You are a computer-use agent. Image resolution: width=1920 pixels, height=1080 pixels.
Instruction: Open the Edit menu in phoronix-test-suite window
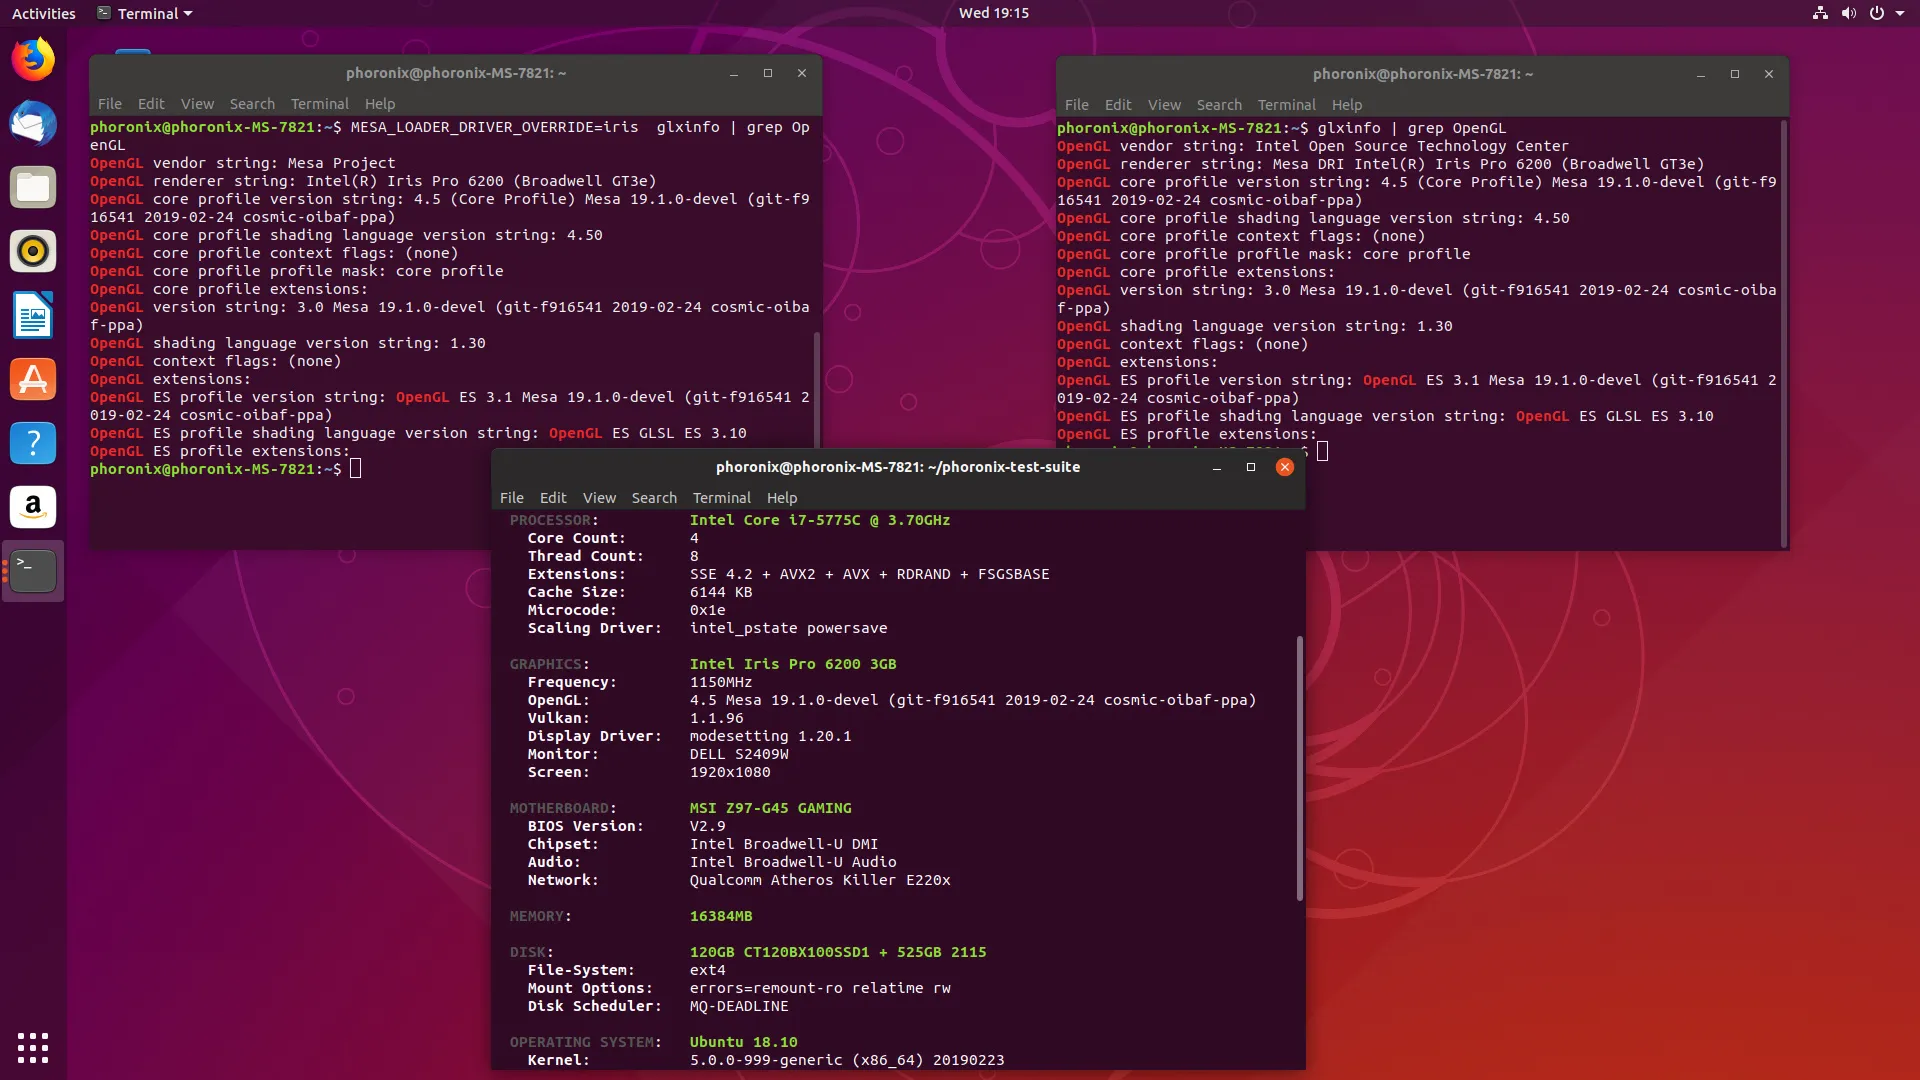tap(553, 497)
